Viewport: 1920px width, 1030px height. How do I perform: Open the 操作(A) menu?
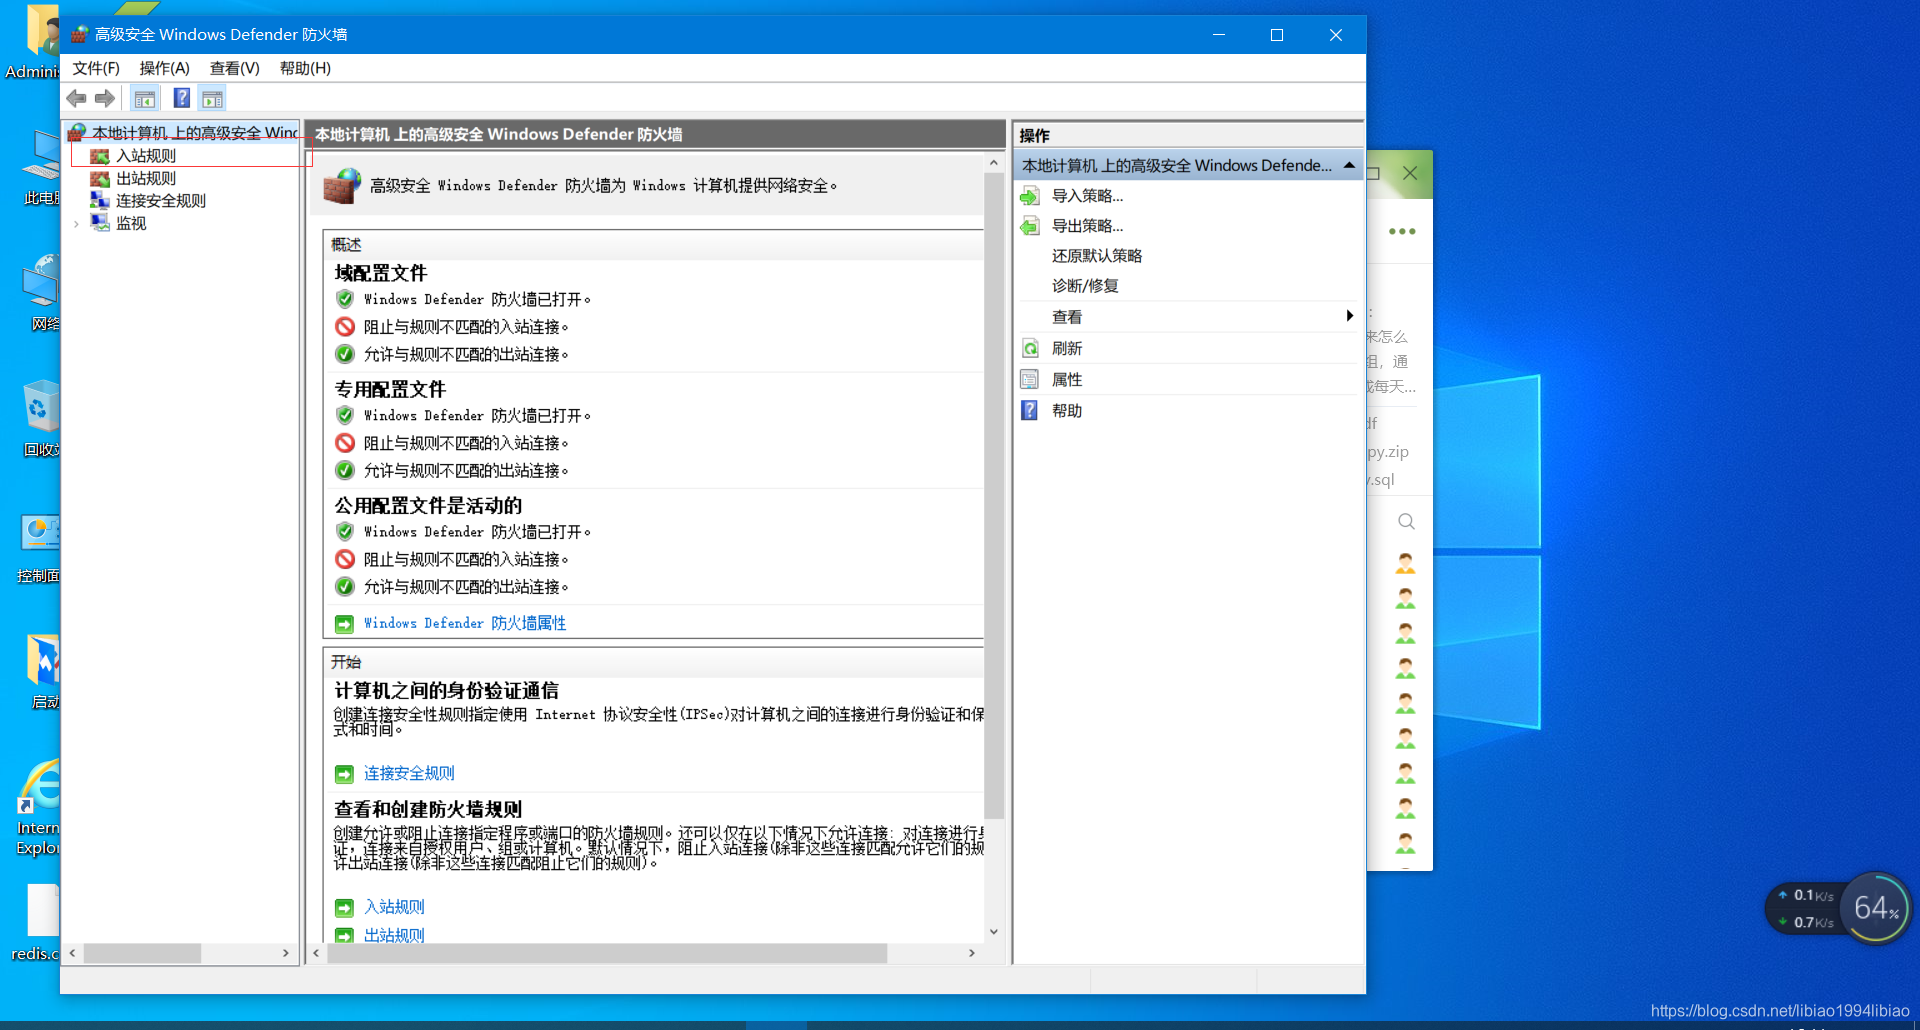(x=164, y=68)
